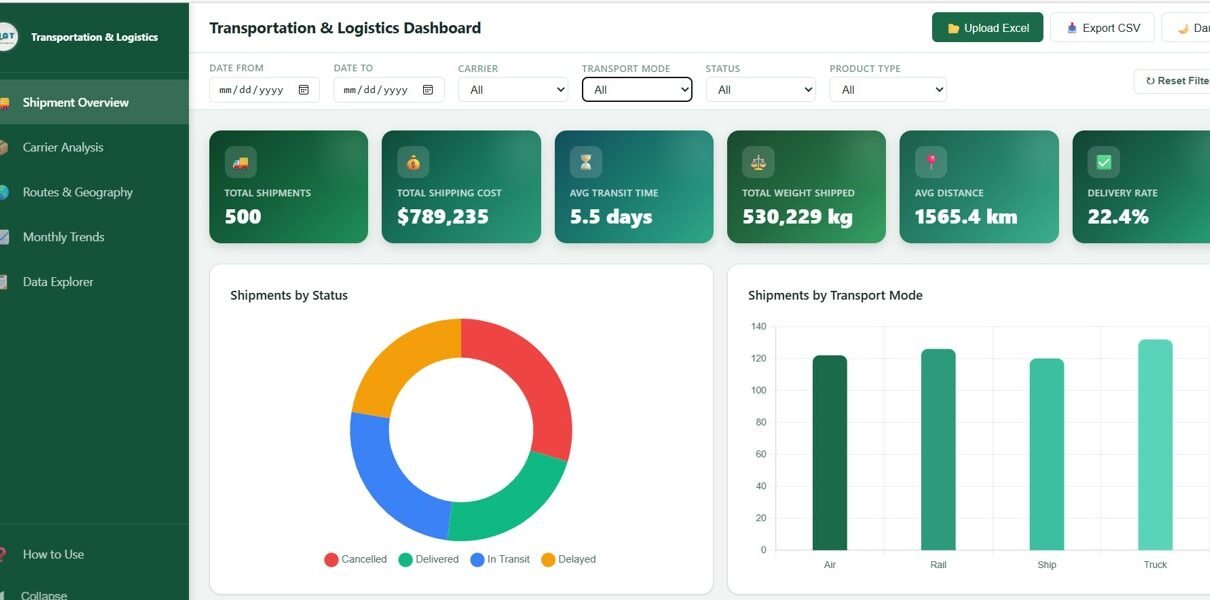Click the pin icon on Avg Distance card
Screen dimensions: 1210x600
(x=931, y=162)
